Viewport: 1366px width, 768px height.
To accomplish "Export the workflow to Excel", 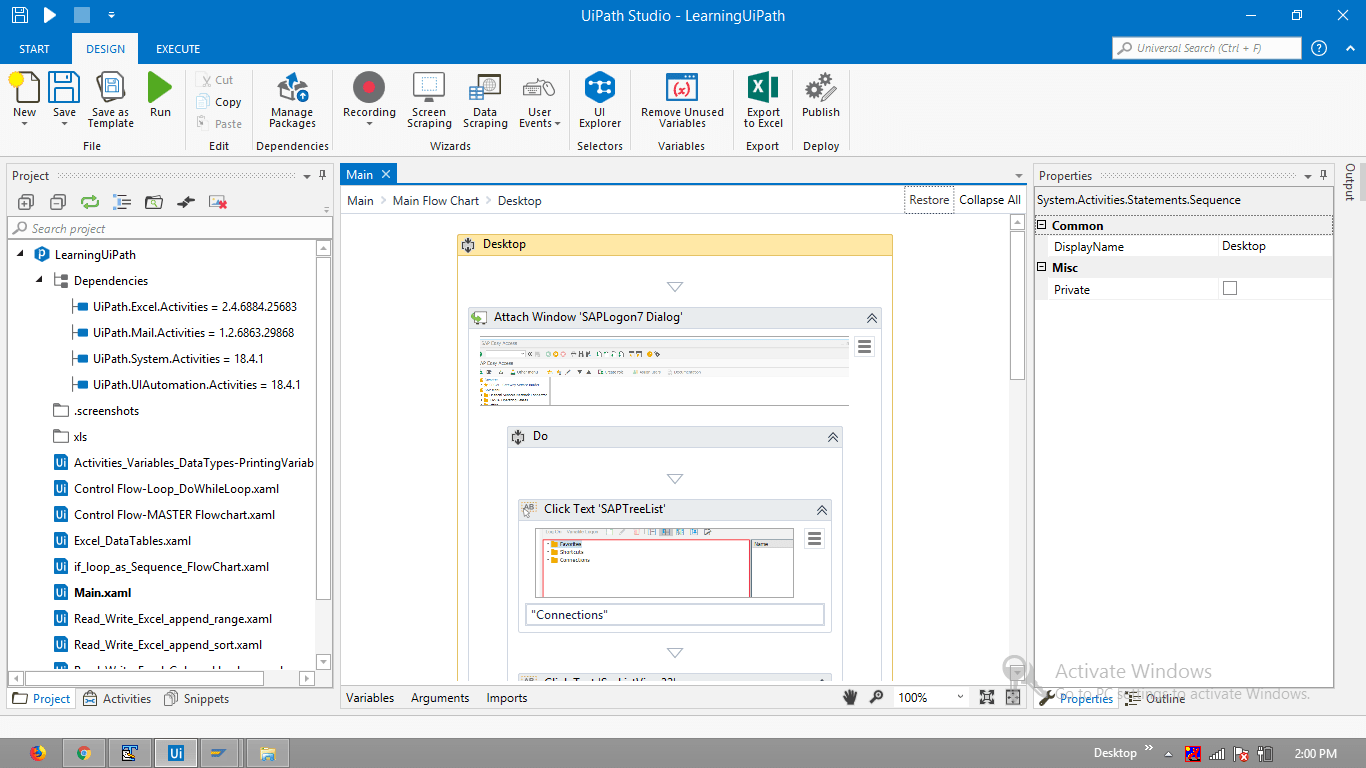I will click(762, 100).
